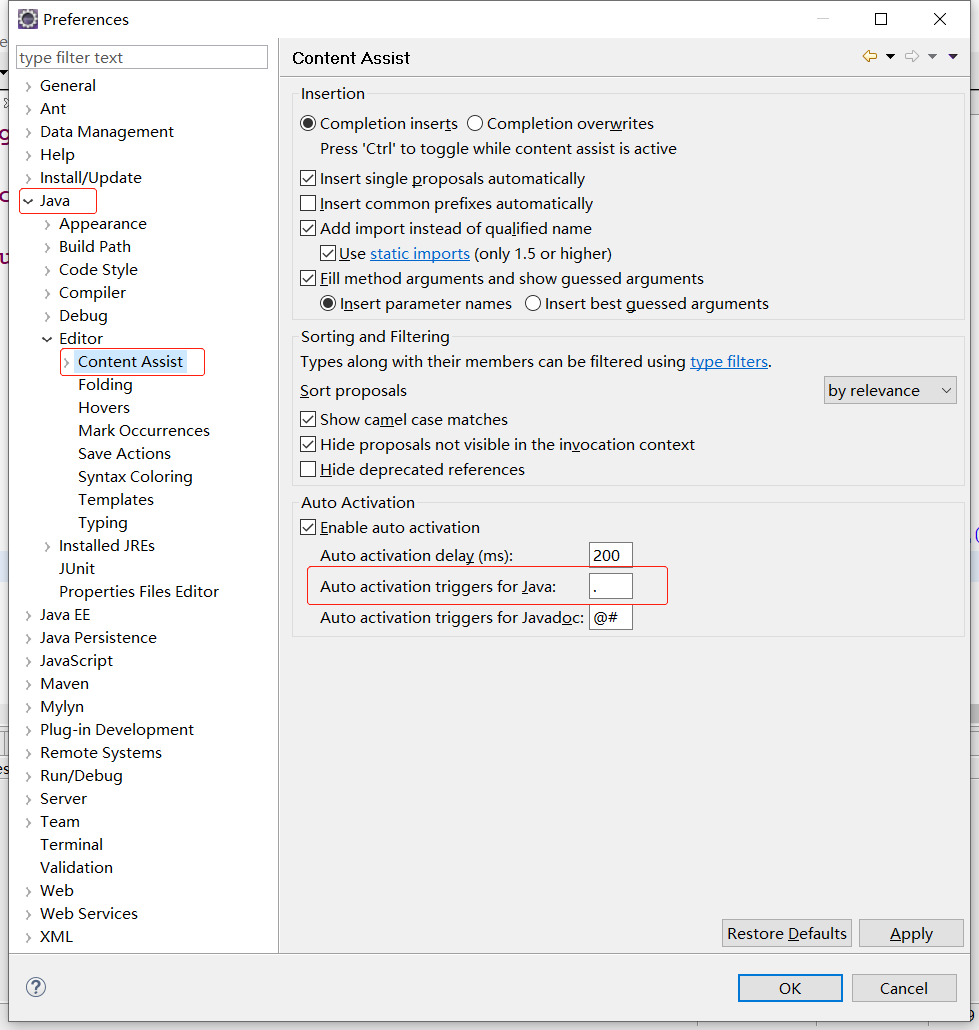Viewport: 979px width, 1030px height.
Task: Toggle Insert single proposals automatically
Action: pyautogui.click(x=308, y=179)
